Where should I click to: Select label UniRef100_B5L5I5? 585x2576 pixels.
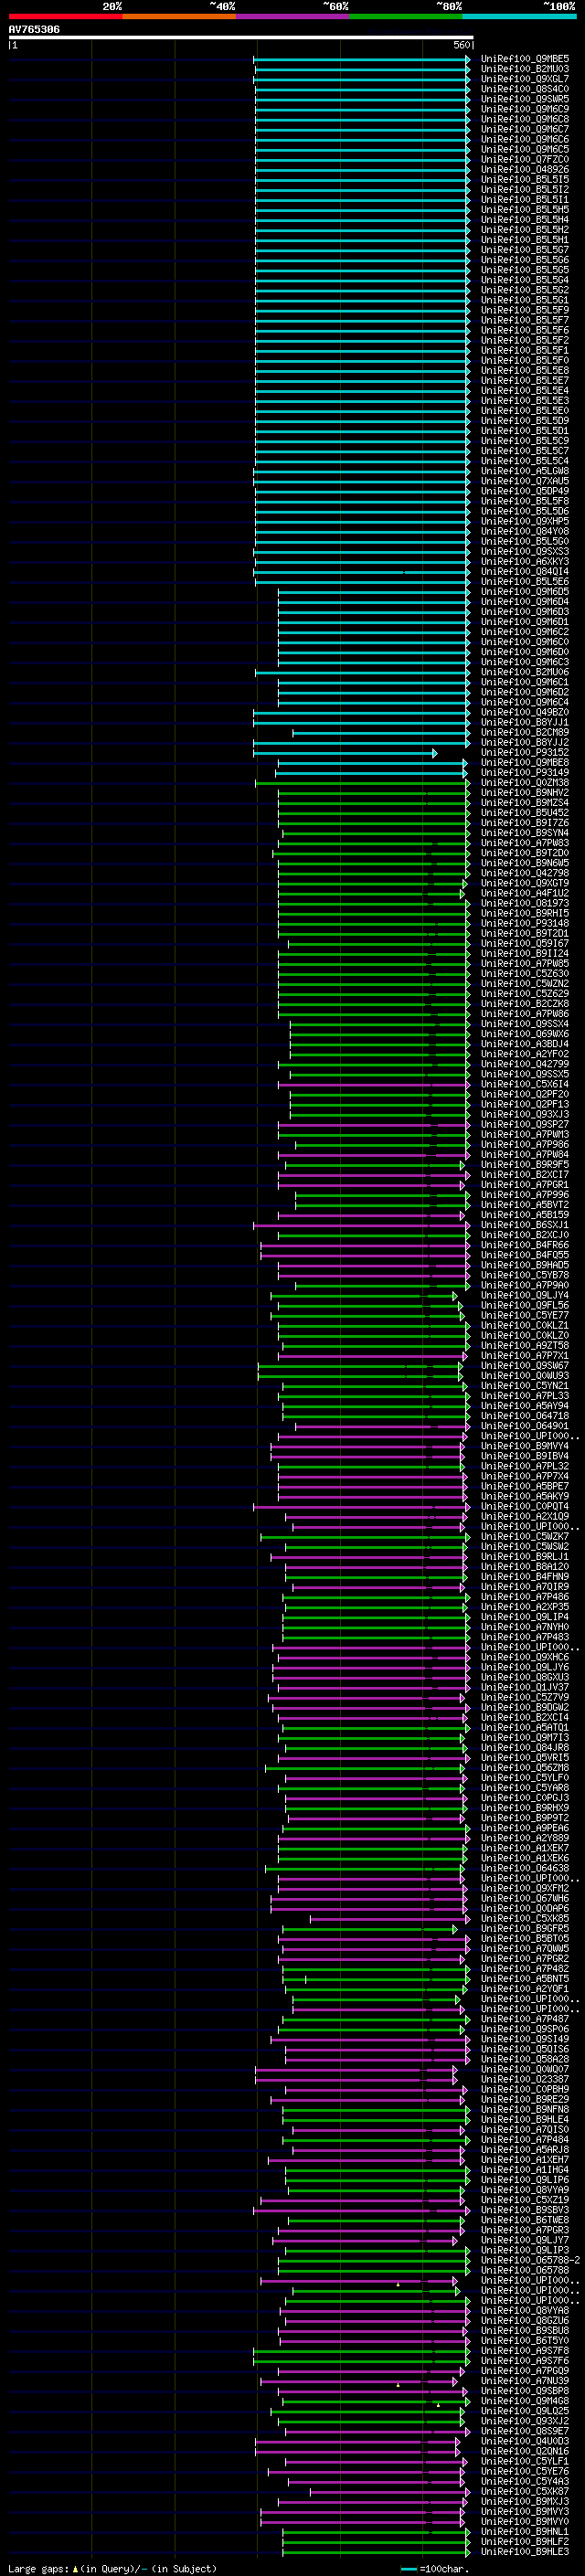click(x=524, y=179)
